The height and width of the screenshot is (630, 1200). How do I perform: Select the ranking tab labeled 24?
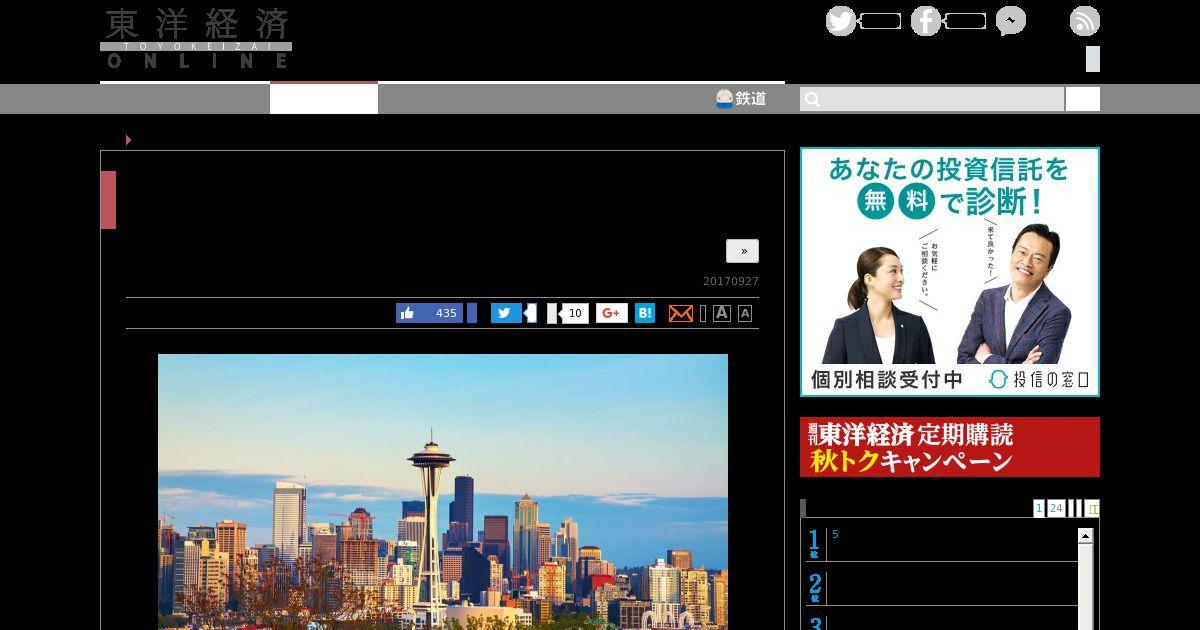[1056, 508]
